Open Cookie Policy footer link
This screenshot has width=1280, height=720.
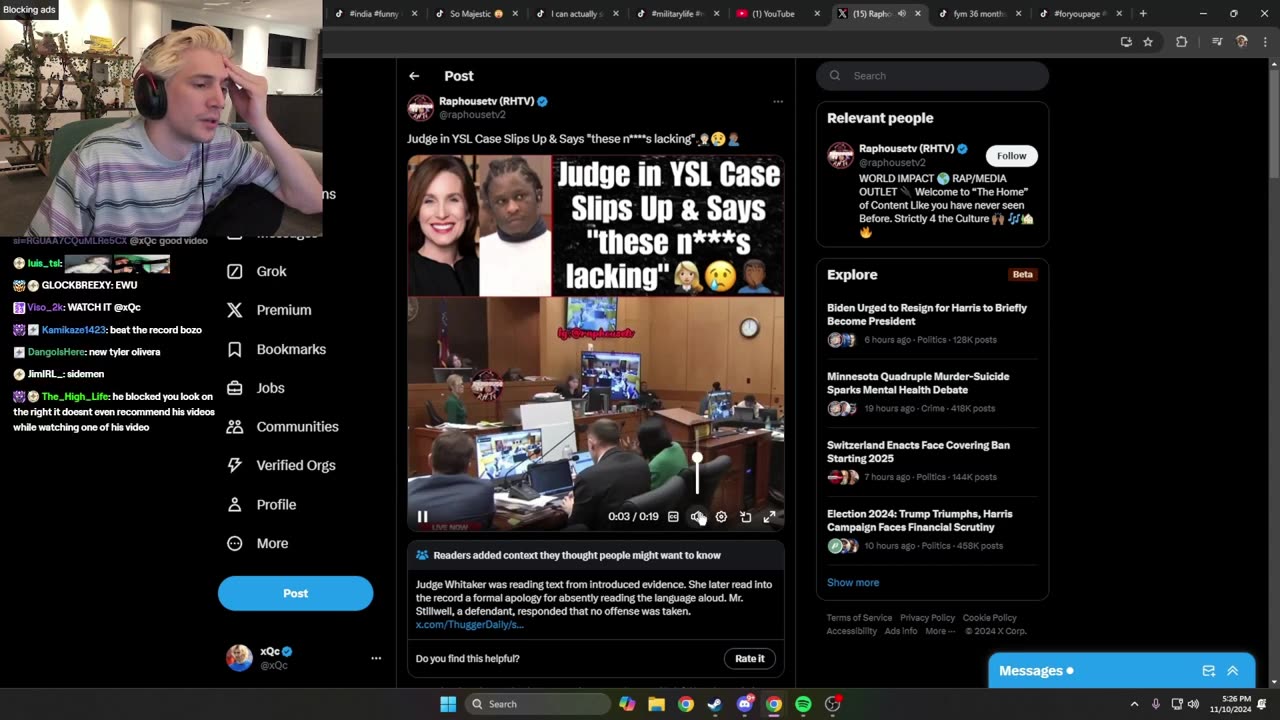(989, 618)
